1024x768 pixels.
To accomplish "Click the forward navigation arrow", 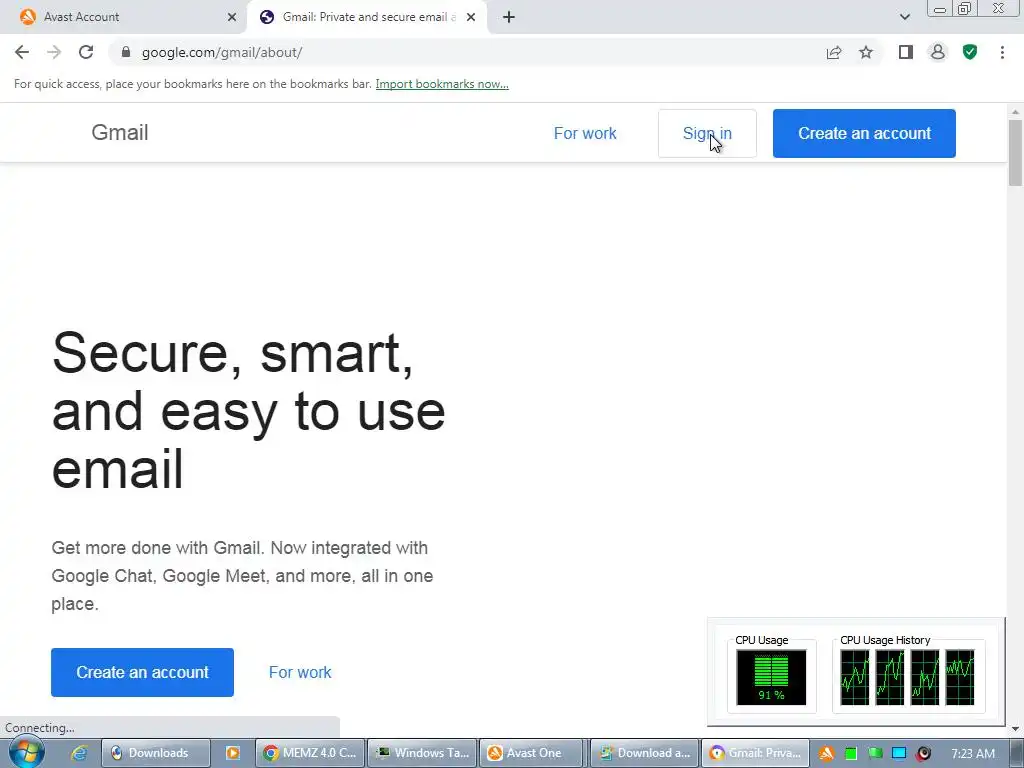I will click(x=54, y=52).
